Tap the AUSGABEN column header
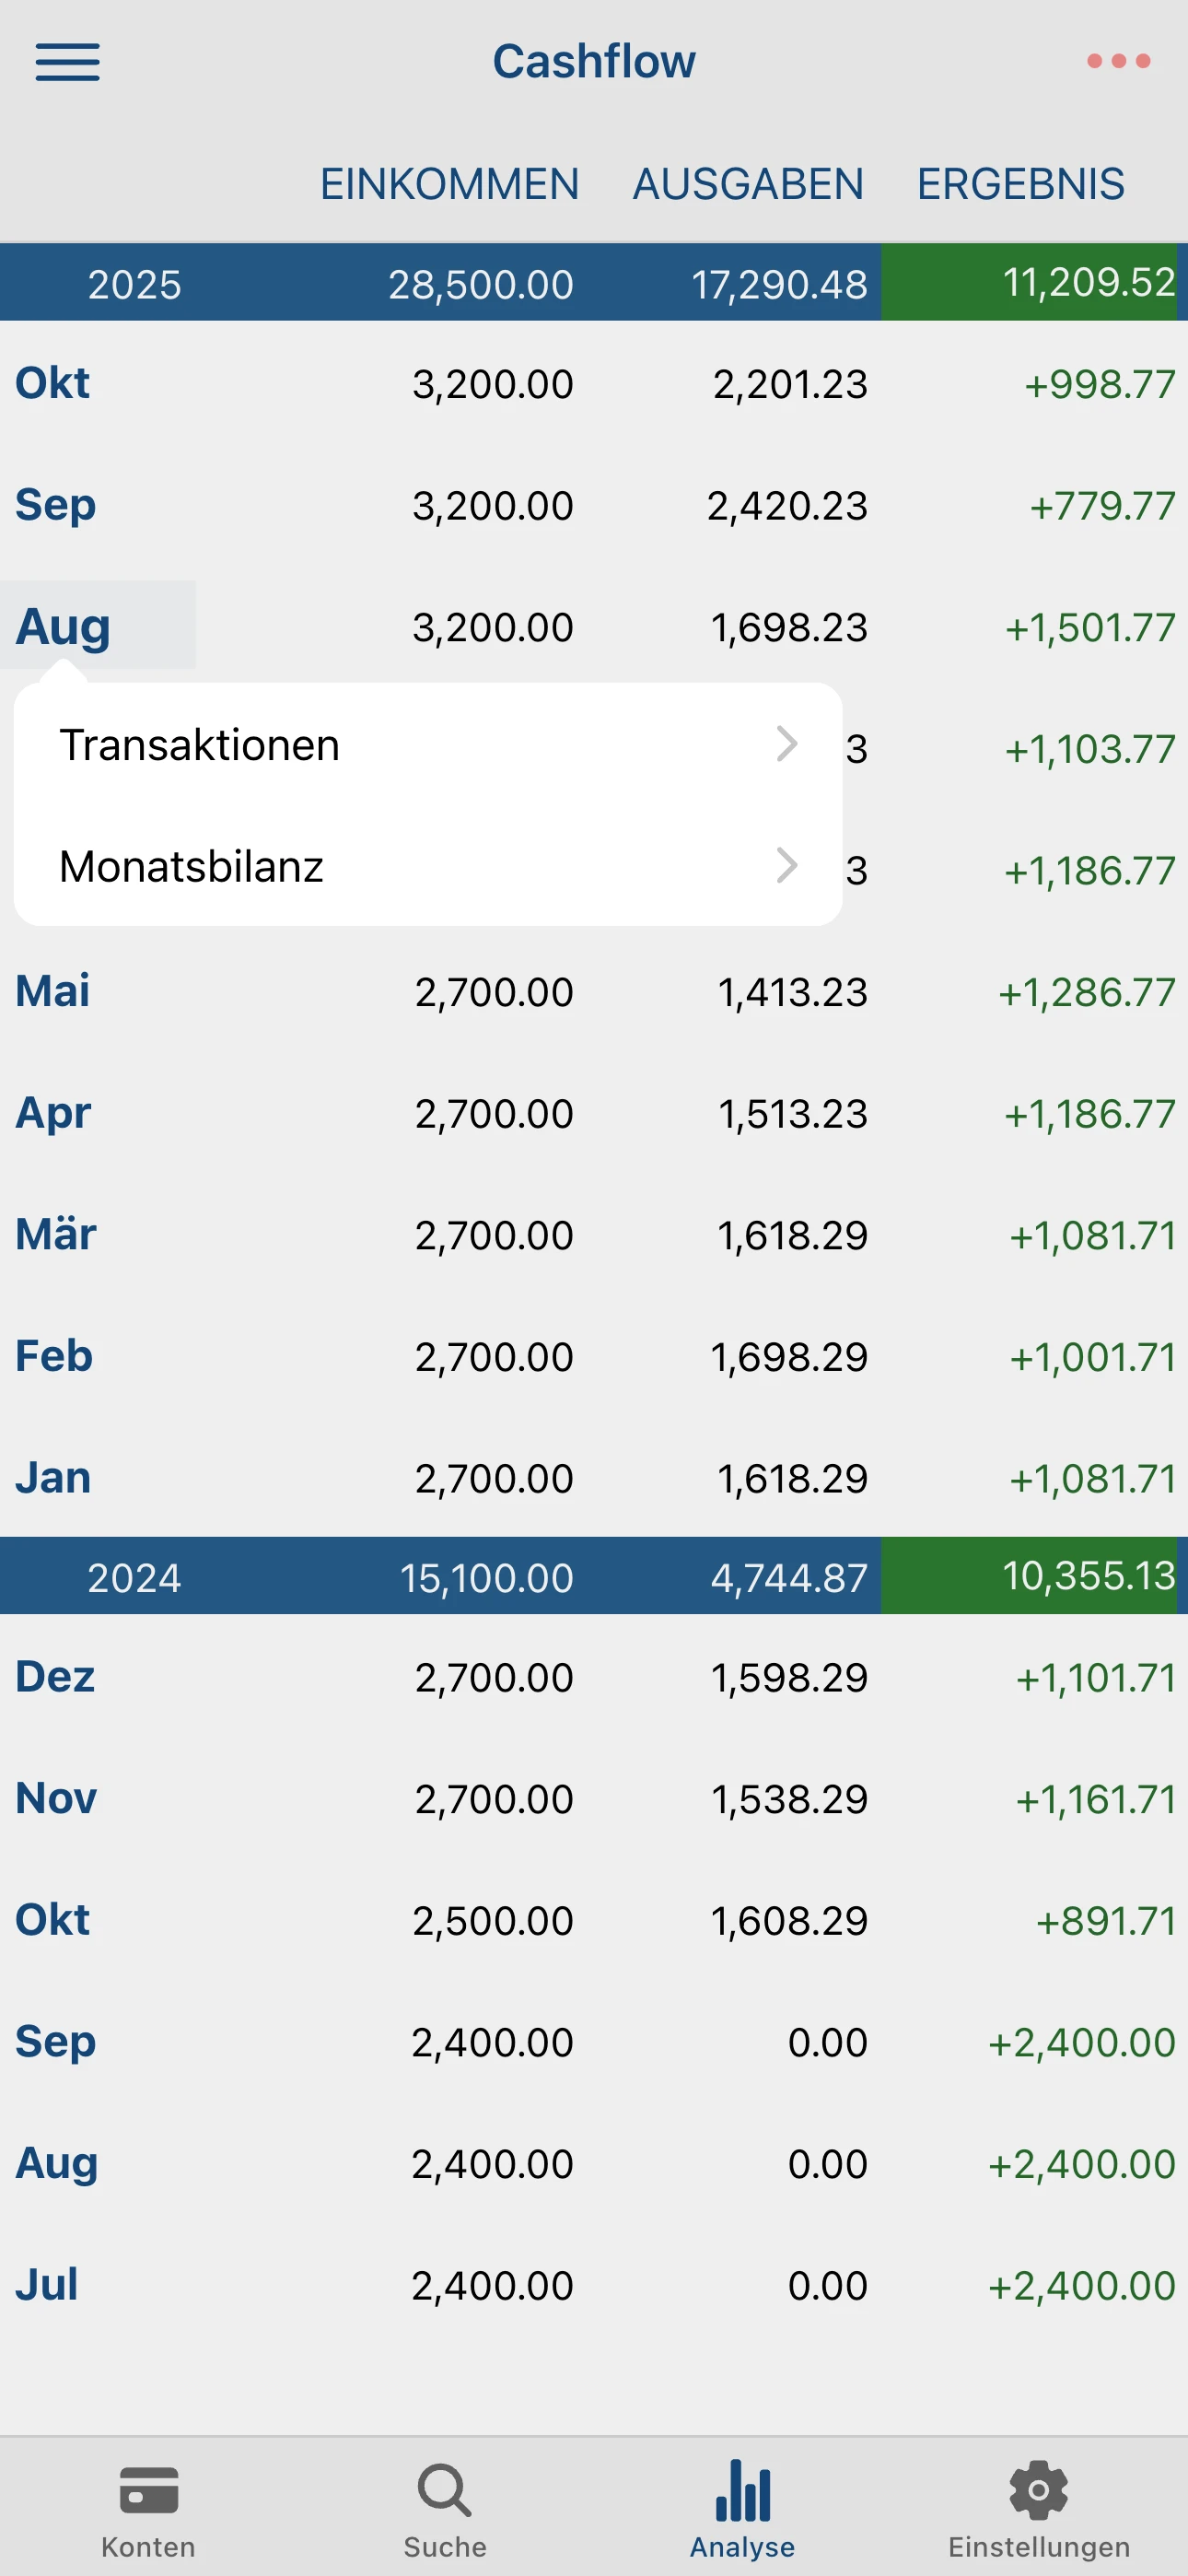1188x2576 pixels. point(748,185)
